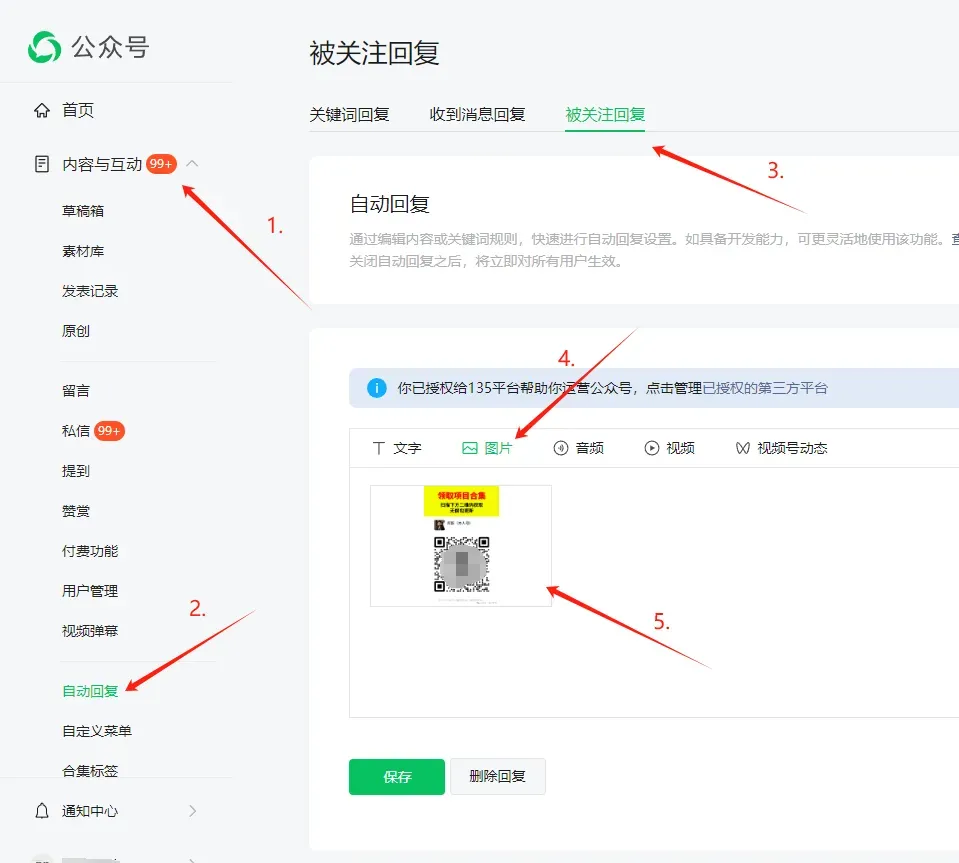
Task: Open 发表记录 in the sidebar
Action: (x=90, y=291)
